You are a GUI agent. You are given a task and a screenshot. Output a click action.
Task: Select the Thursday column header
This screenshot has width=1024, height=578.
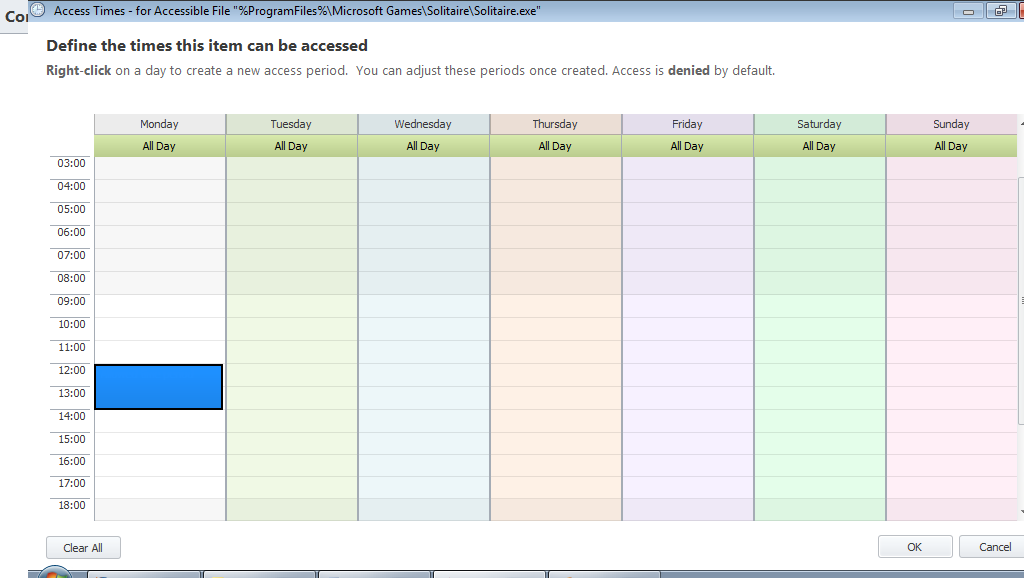click(555, 124)
